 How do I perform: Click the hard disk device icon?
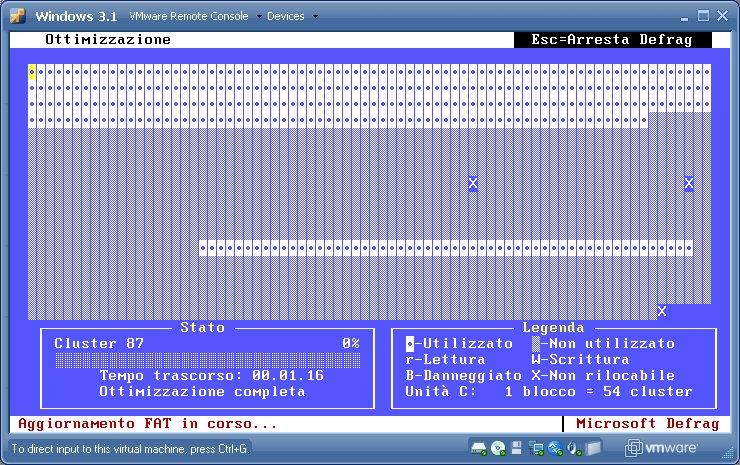[x=479, y=448]
